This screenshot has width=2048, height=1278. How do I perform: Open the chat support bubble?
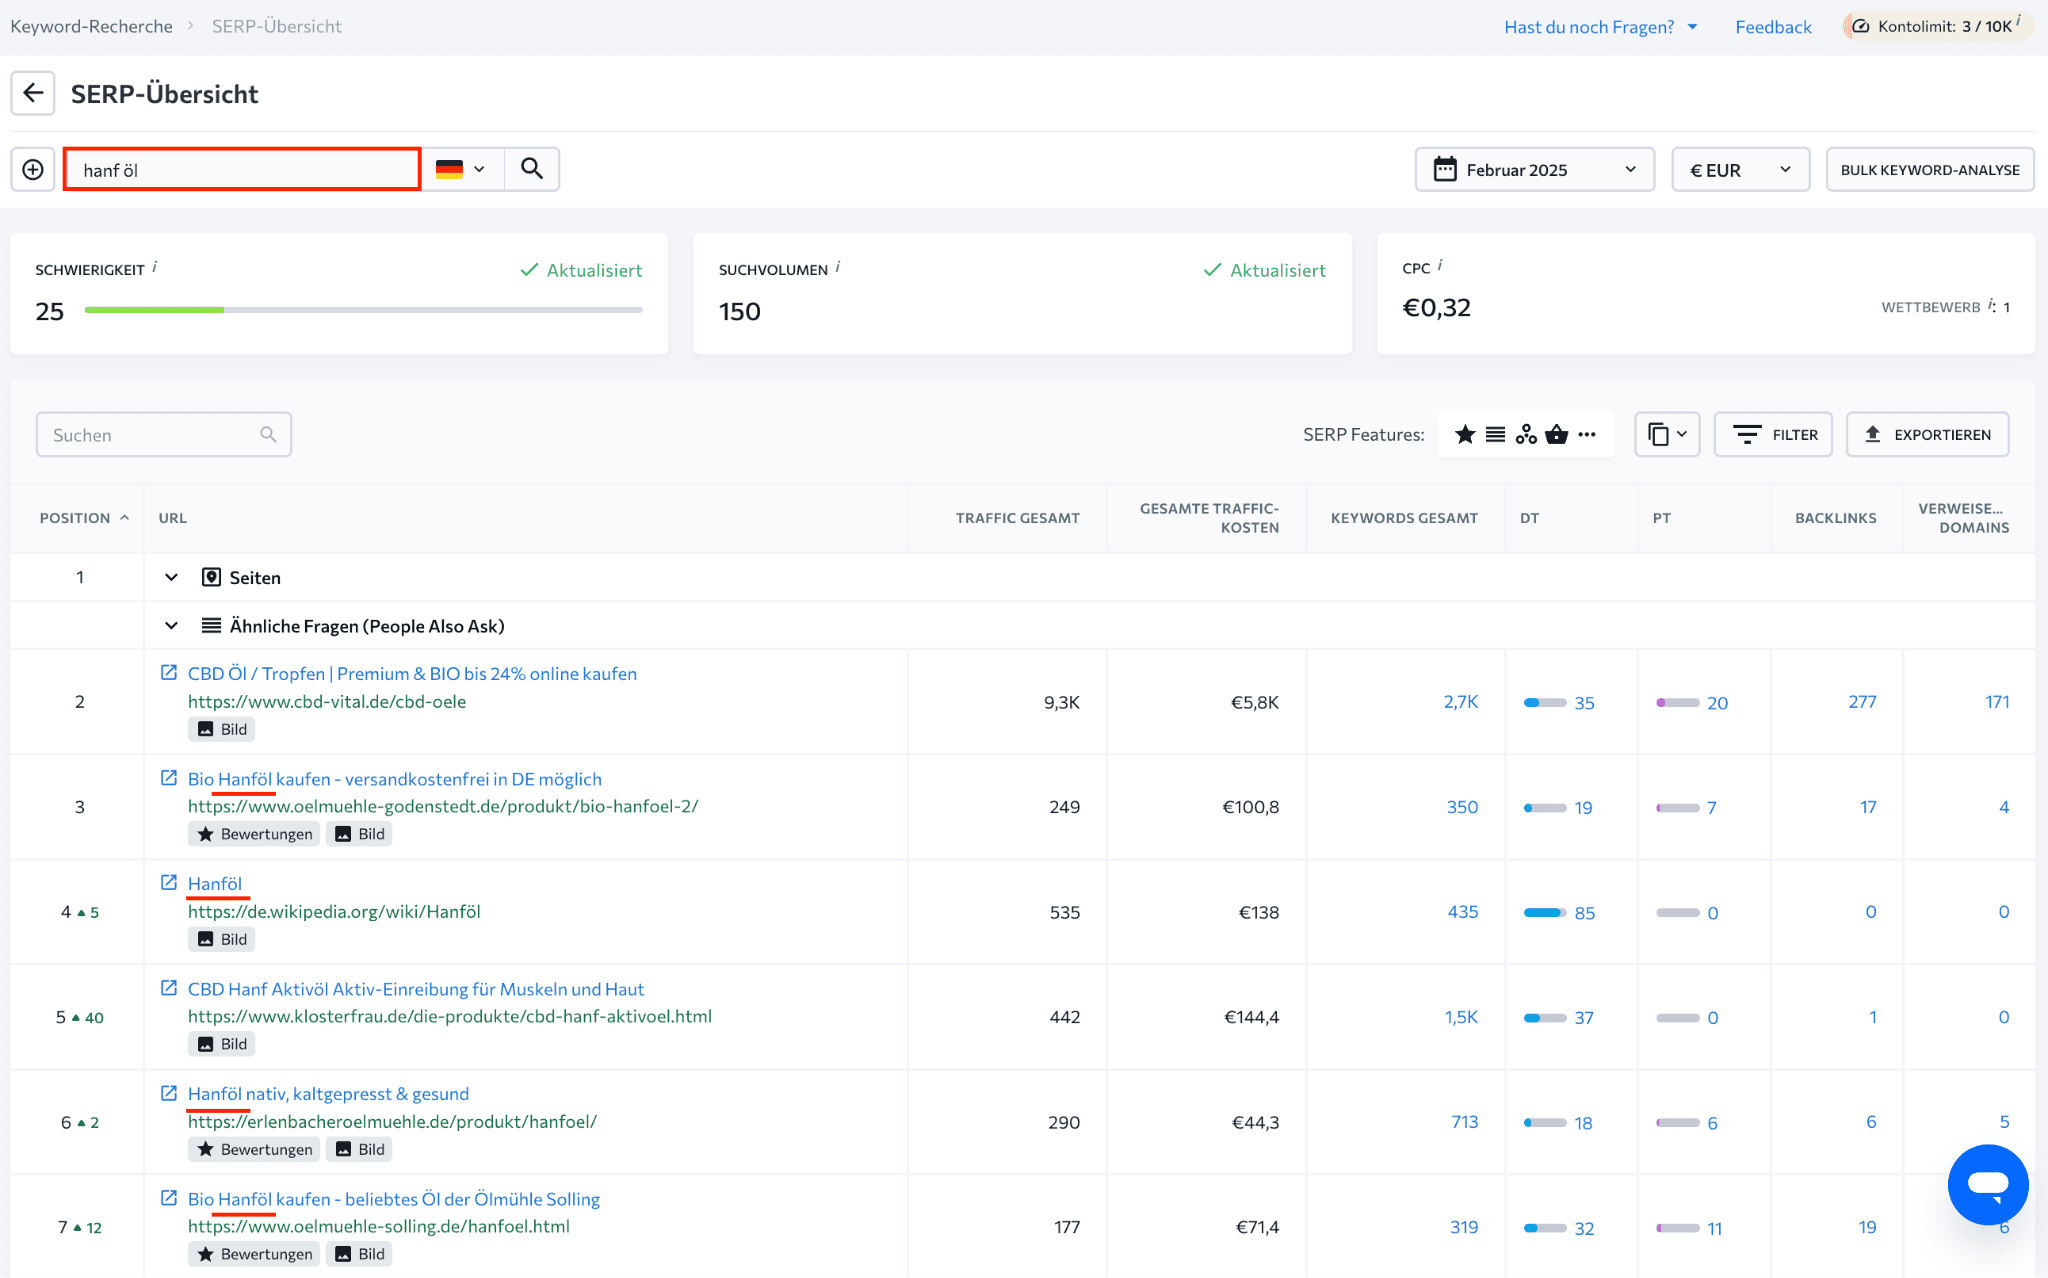pos(1988,1184)
